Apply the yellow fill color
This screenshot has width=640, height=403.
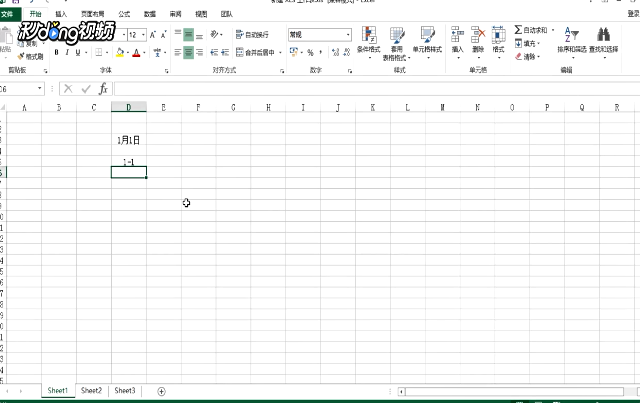pos(120,52)
